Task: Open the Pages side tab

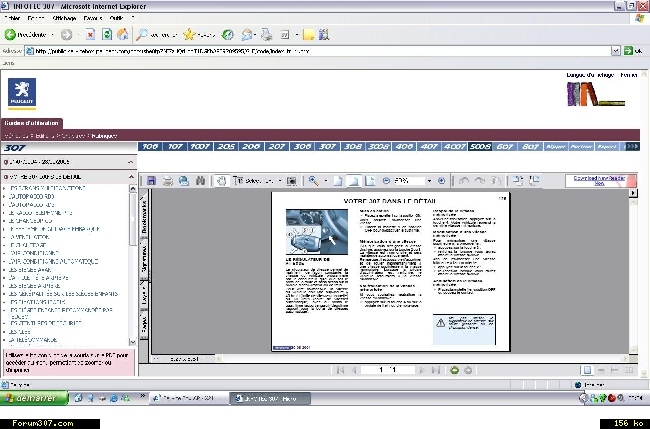Action: pos(144,324)
